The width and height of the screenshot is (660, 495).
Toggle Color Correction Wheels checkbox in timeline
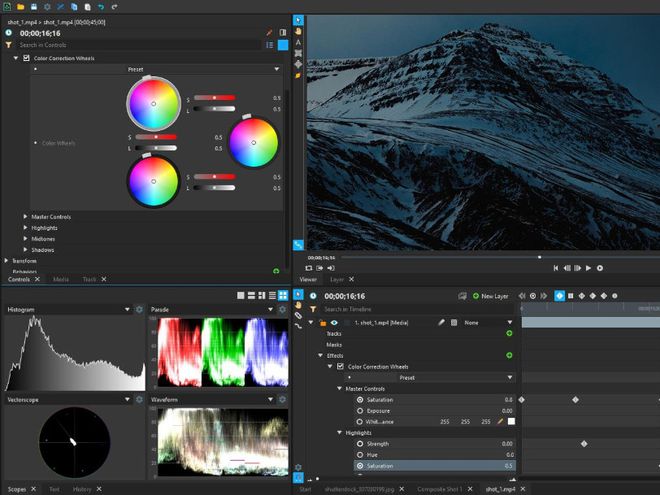coord(340,367)
